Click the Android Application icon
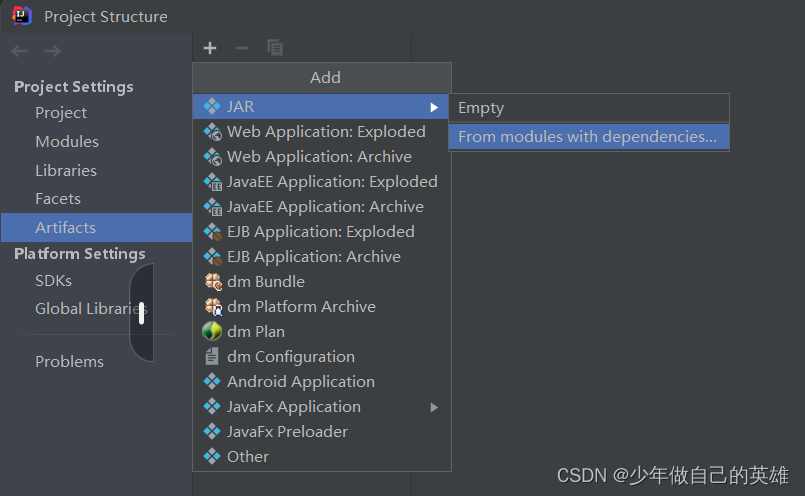This screenshot has height=496, width=805. [212, 381]
